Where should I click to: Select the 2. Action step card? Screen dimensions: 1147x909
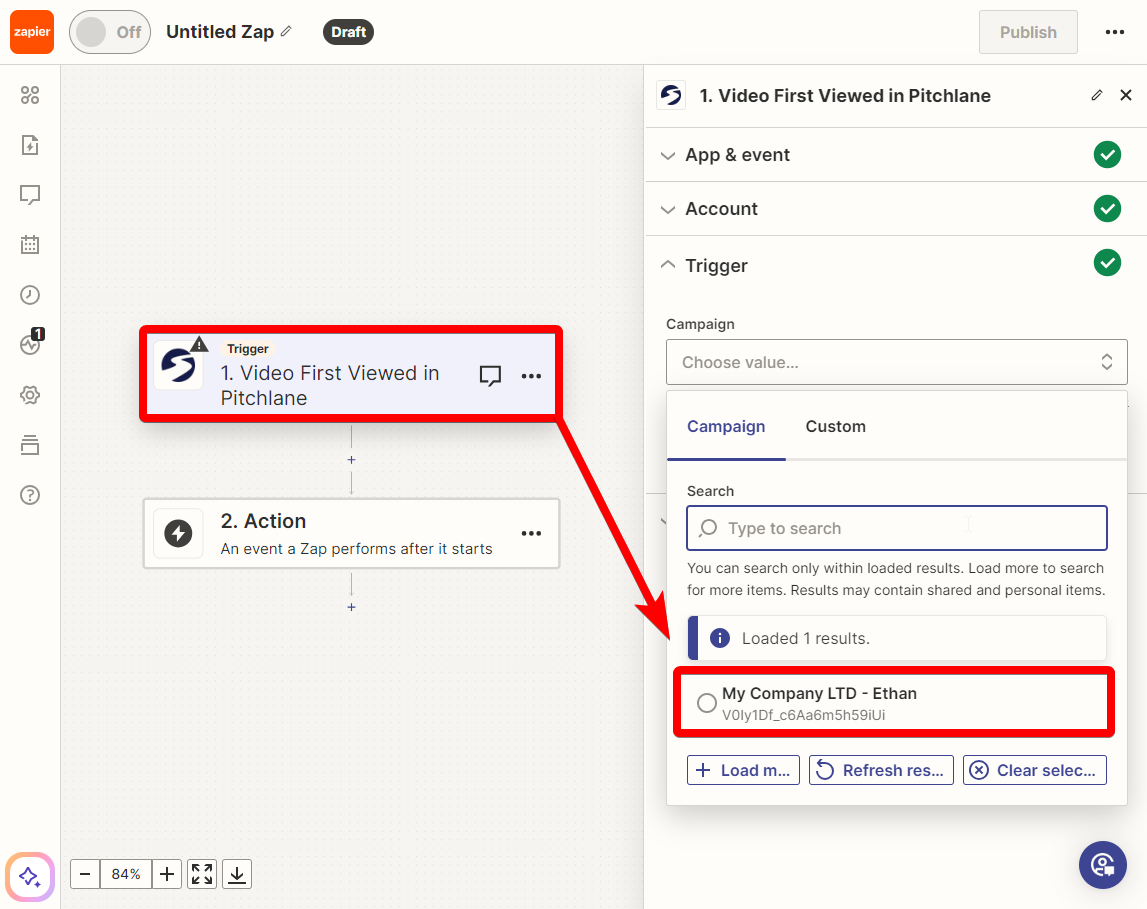[351, 533]
